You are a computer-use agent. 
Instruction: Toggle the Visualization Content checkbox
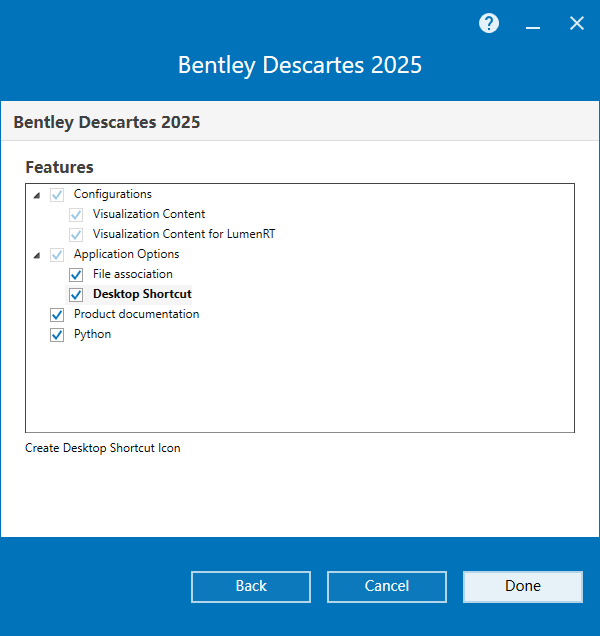pos(76,215)
